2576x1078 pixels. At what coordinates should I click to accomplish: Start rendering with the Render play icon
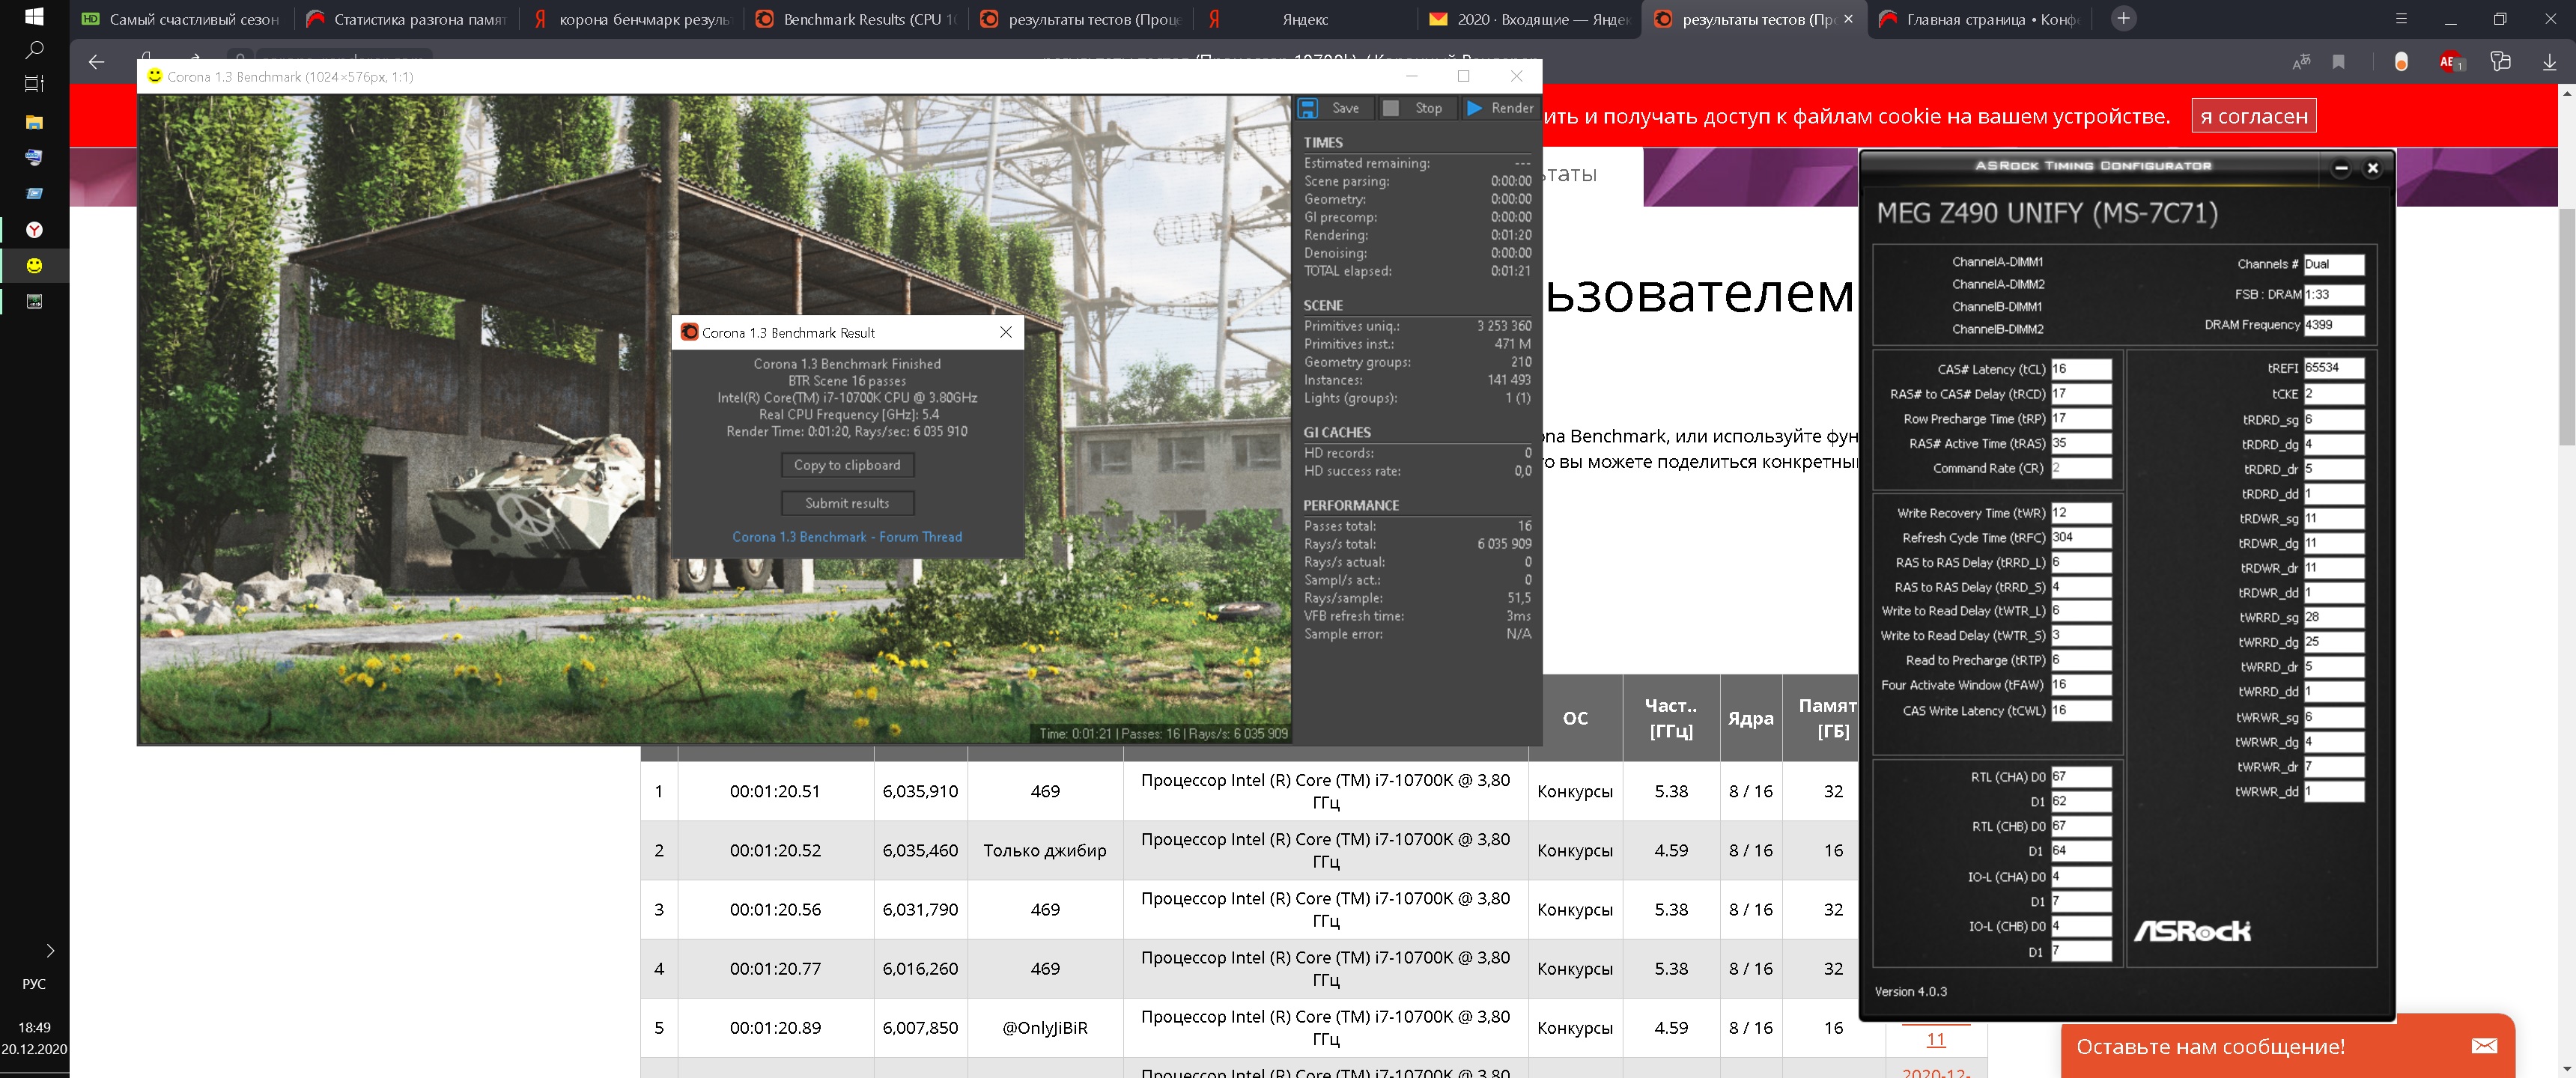click(1475, 108)
